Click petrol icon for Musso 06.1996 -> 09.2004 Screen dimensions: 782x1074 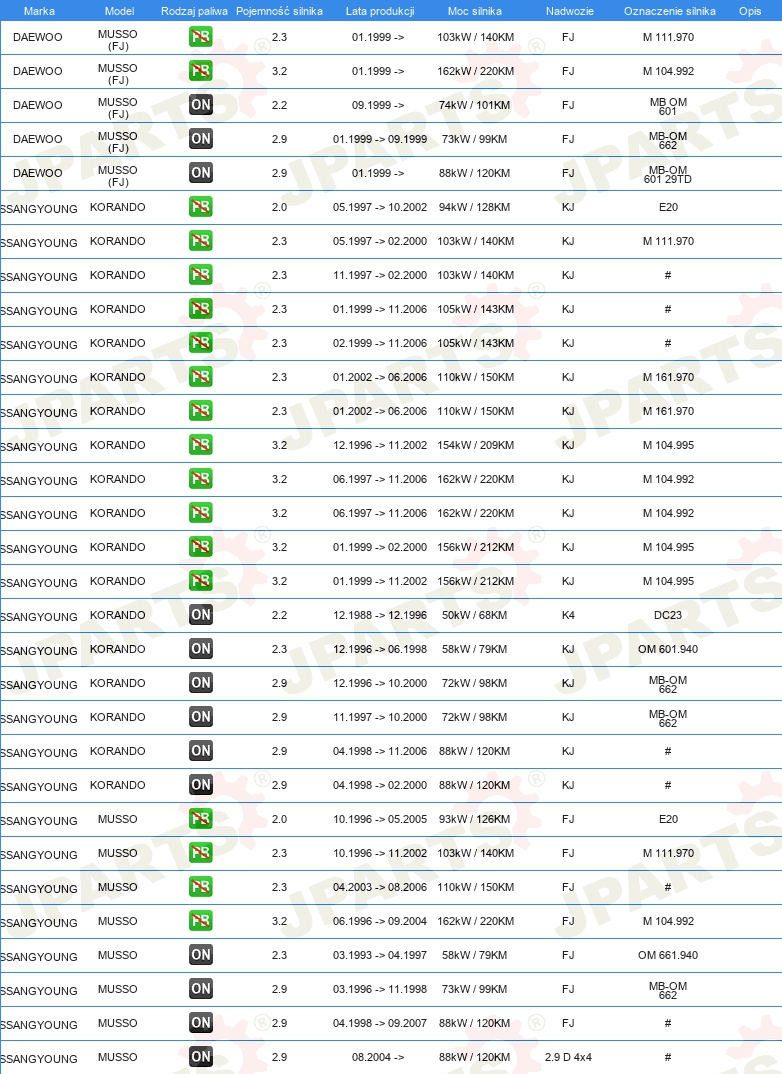tap(201, 921)
